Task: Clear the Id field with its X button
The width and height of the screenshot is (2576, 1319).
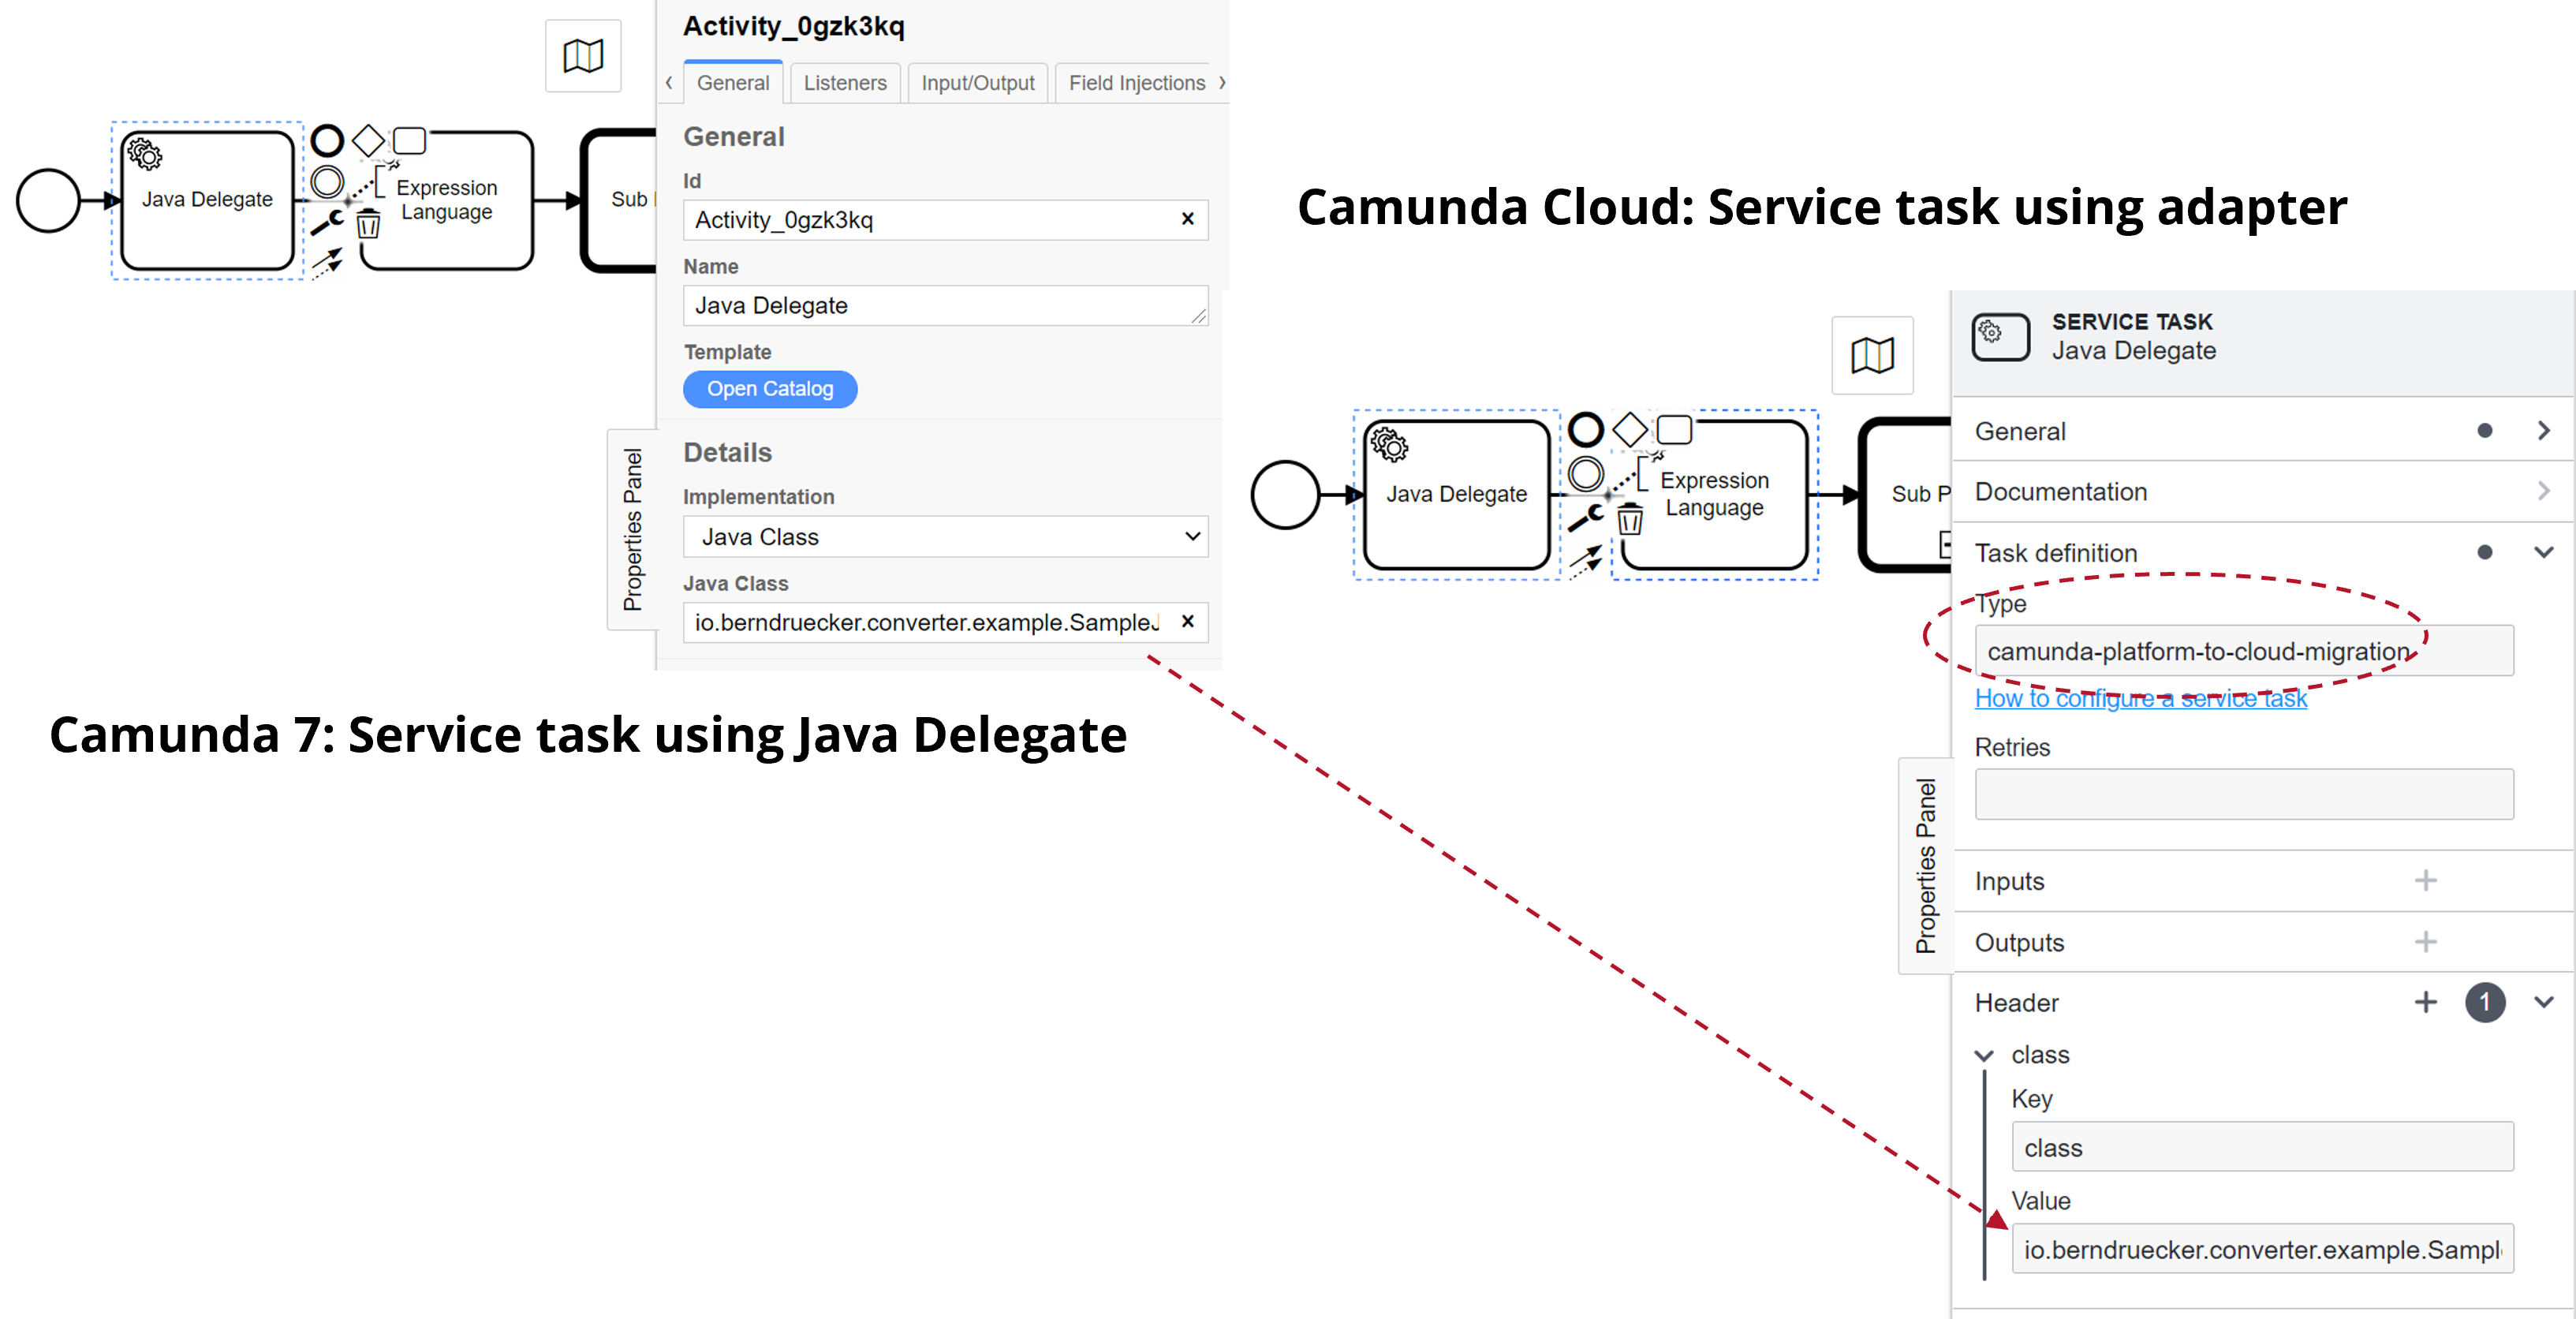Action: (1188, 219)
